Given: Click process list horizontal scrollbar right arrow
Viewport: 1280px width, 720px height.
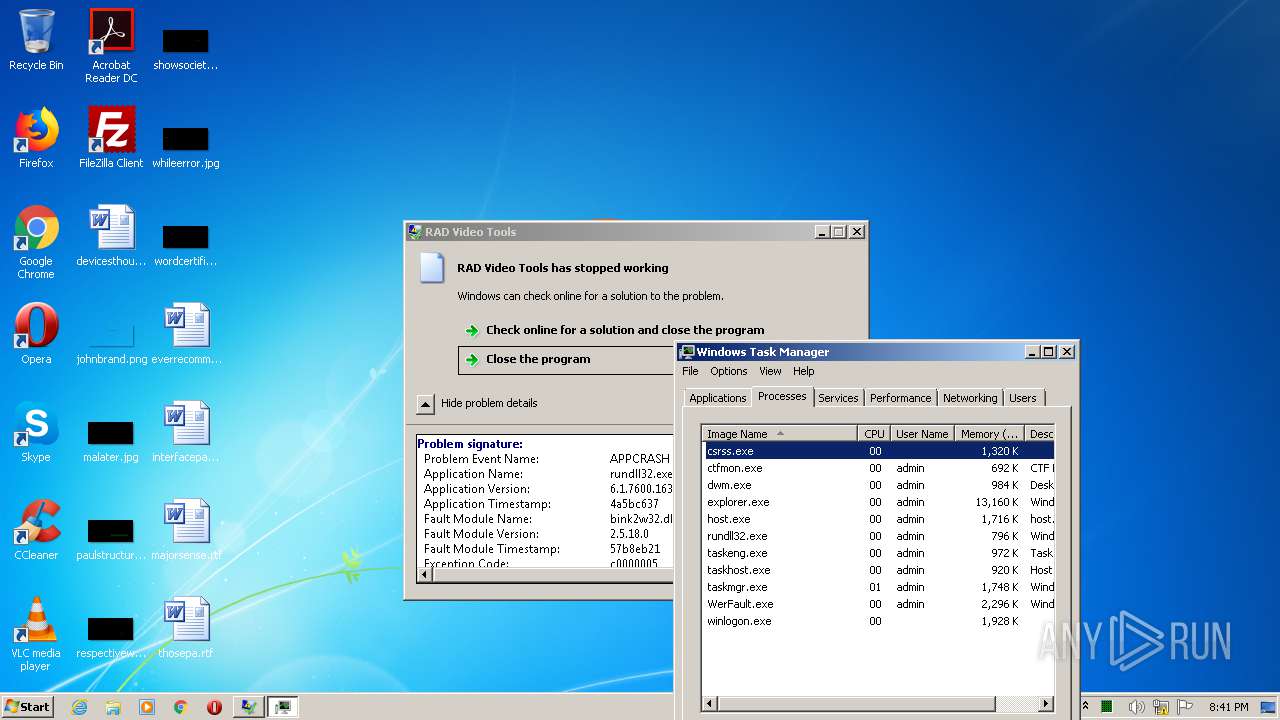Looking at the screenshot, I should coord(1046,704).
